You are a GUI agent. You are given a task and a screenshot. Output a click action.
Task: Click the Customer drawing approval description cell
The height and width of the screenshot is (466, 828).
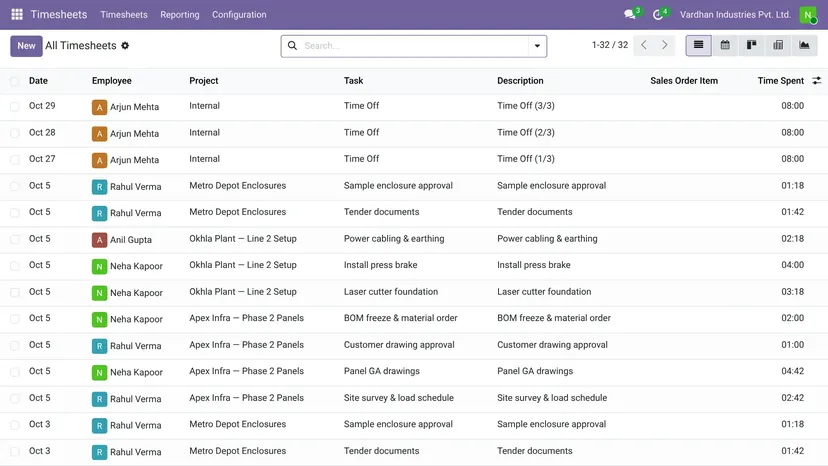click(552, 344)
